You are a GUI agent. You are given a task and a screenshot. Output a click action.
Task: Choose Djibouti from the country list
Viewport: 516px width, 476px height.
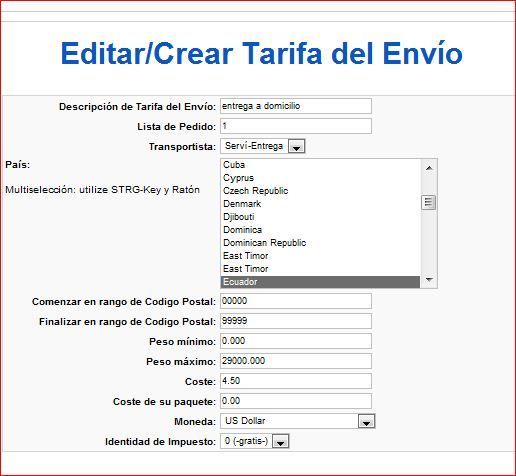click(x=320, y=217)
